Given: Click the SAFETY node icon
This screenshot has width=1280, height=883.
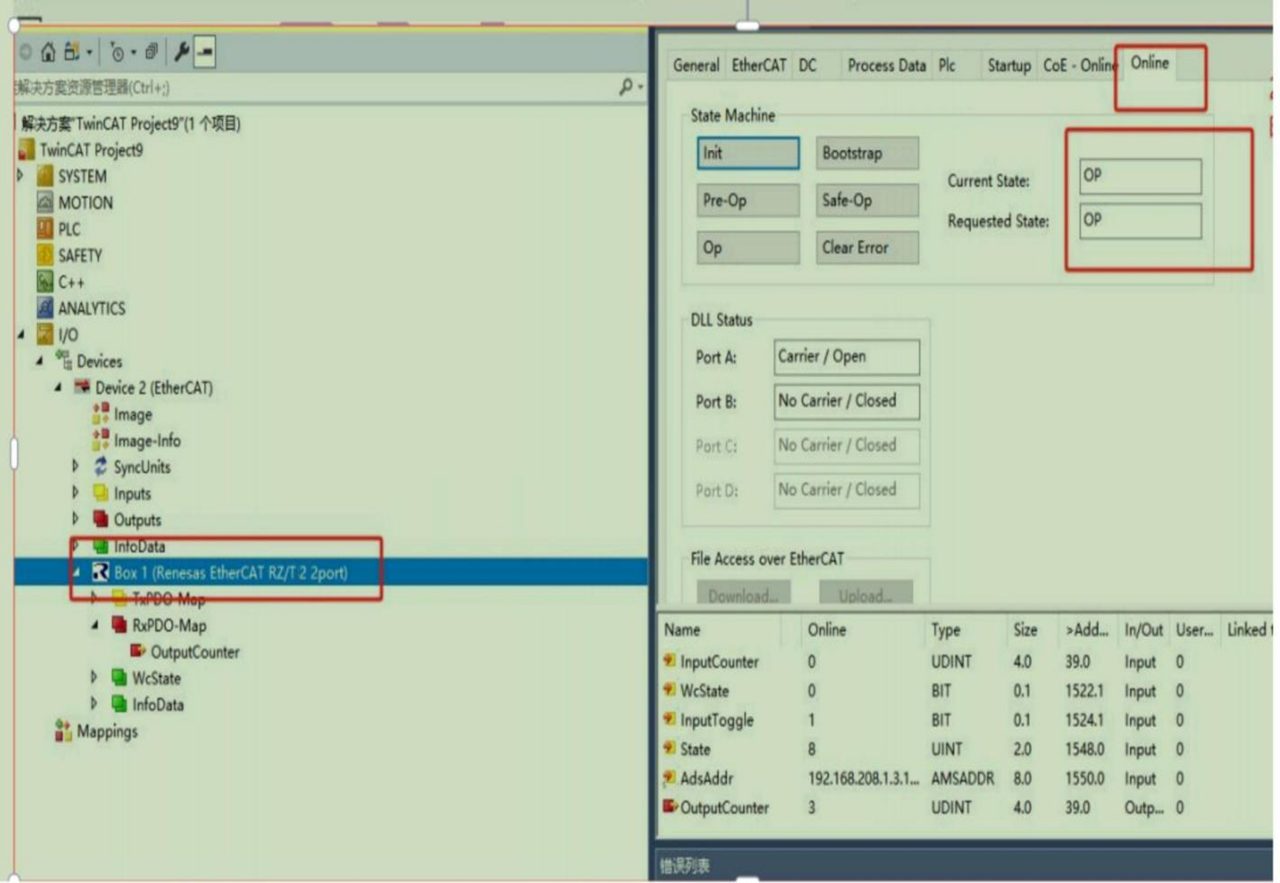Looking at the screenshot, I should pyautogui.click(x=45, y=255).
